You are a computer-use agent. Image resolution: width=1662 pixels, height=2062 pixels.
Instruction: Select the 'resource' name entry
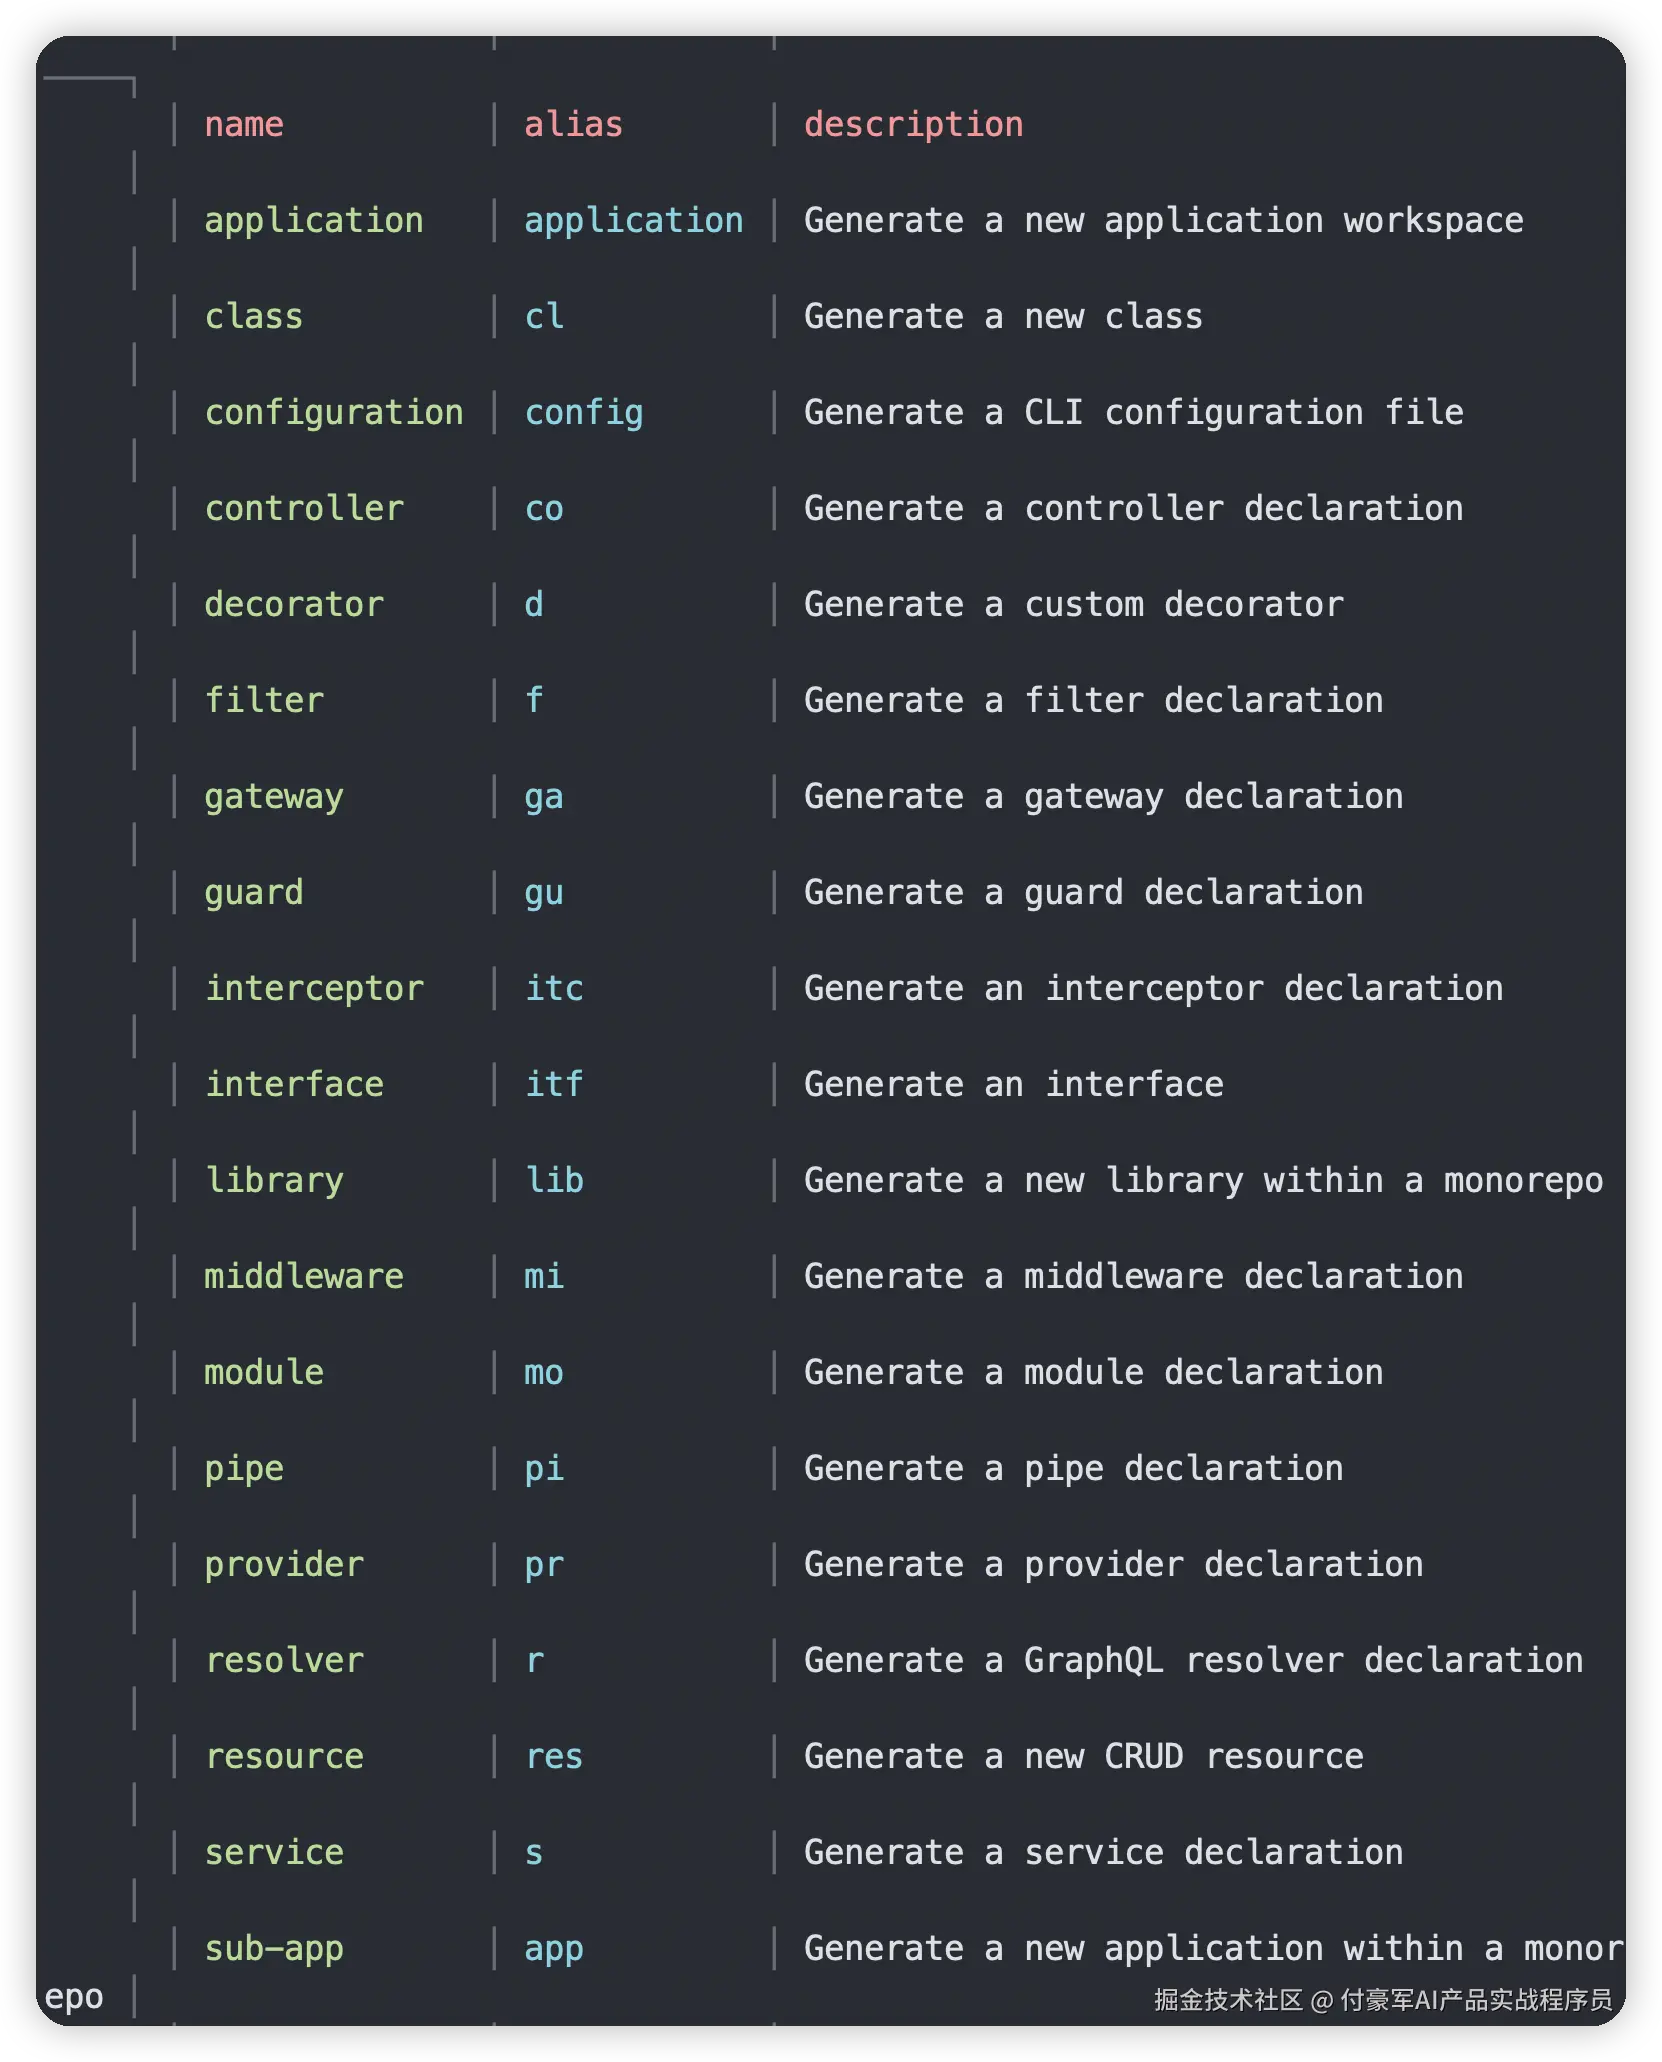[284, 1756]
